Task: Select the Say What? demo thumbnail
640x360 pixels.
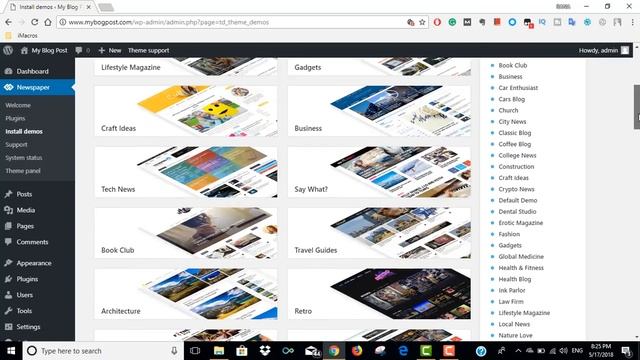Action: click(x=379, y=172)
